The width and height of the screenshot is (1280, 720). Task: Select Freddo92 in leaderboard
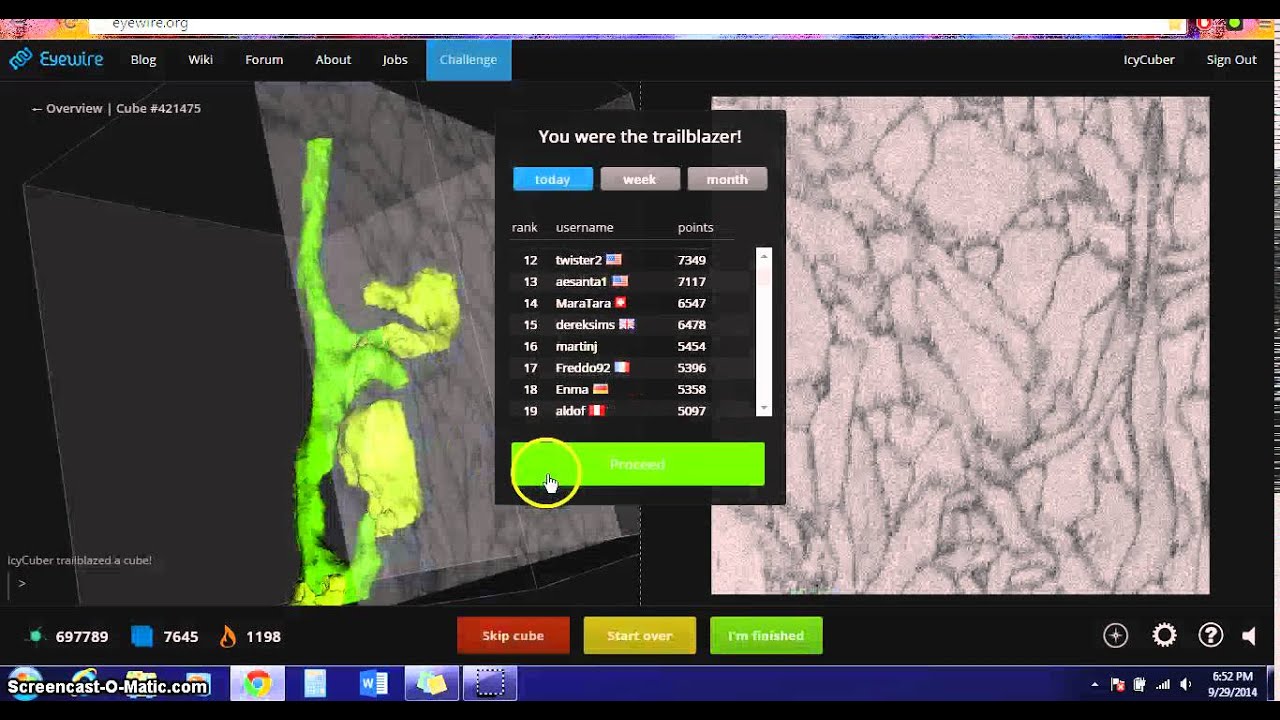coord(583,368)
